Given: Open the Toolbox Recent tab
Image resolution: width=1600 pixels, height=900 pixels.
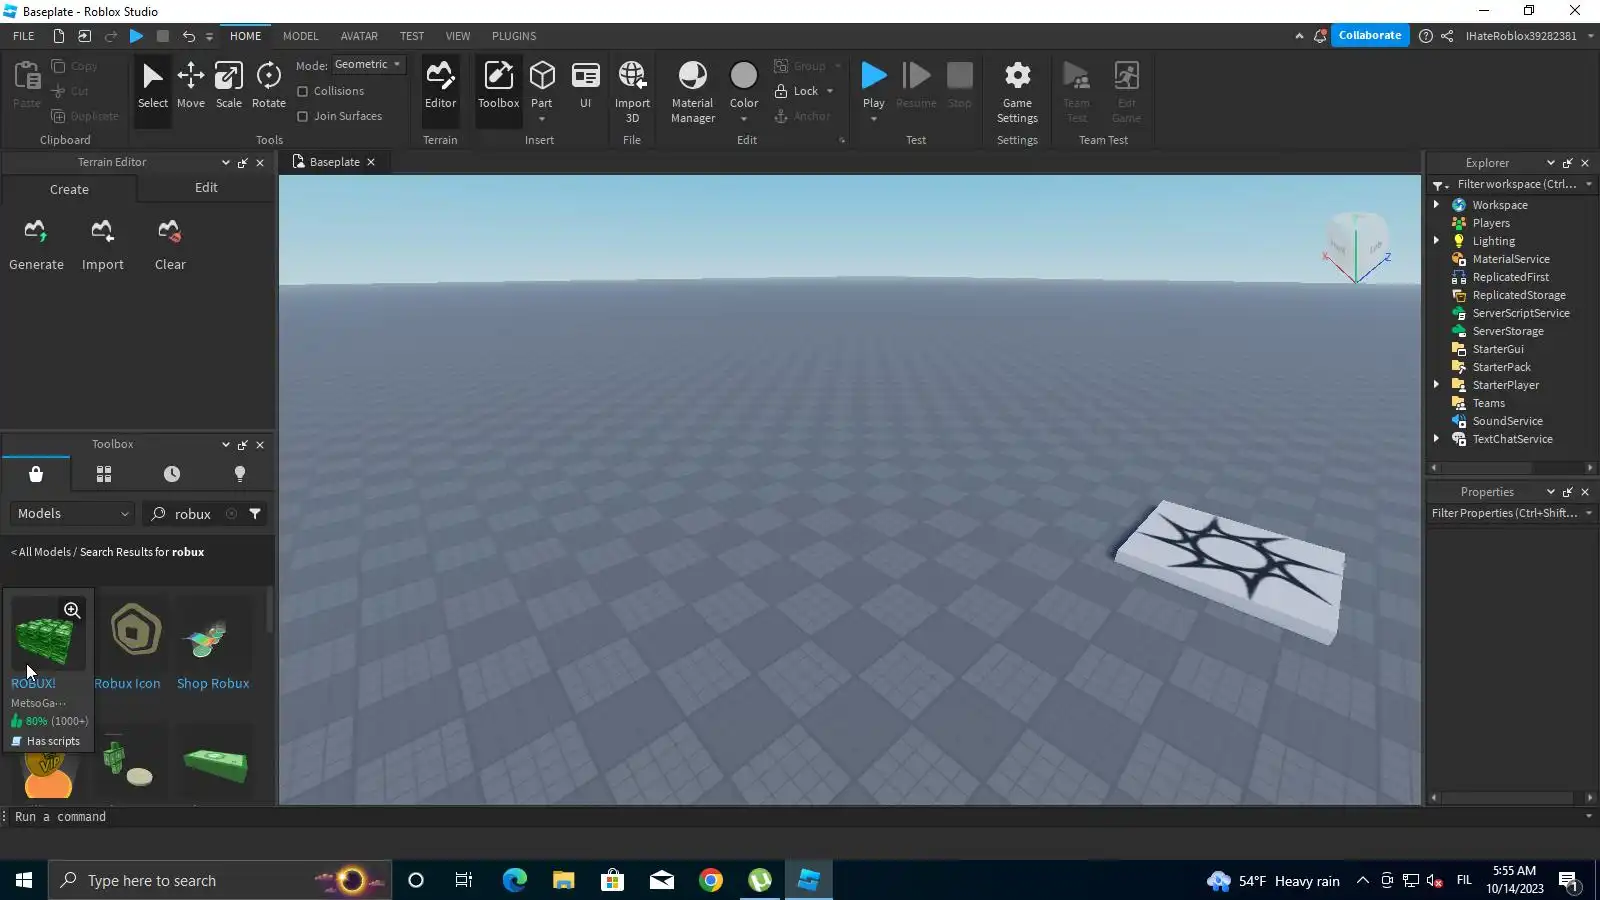Looking at the screenshot, I should pyautogui.click(x=172, y=474).
